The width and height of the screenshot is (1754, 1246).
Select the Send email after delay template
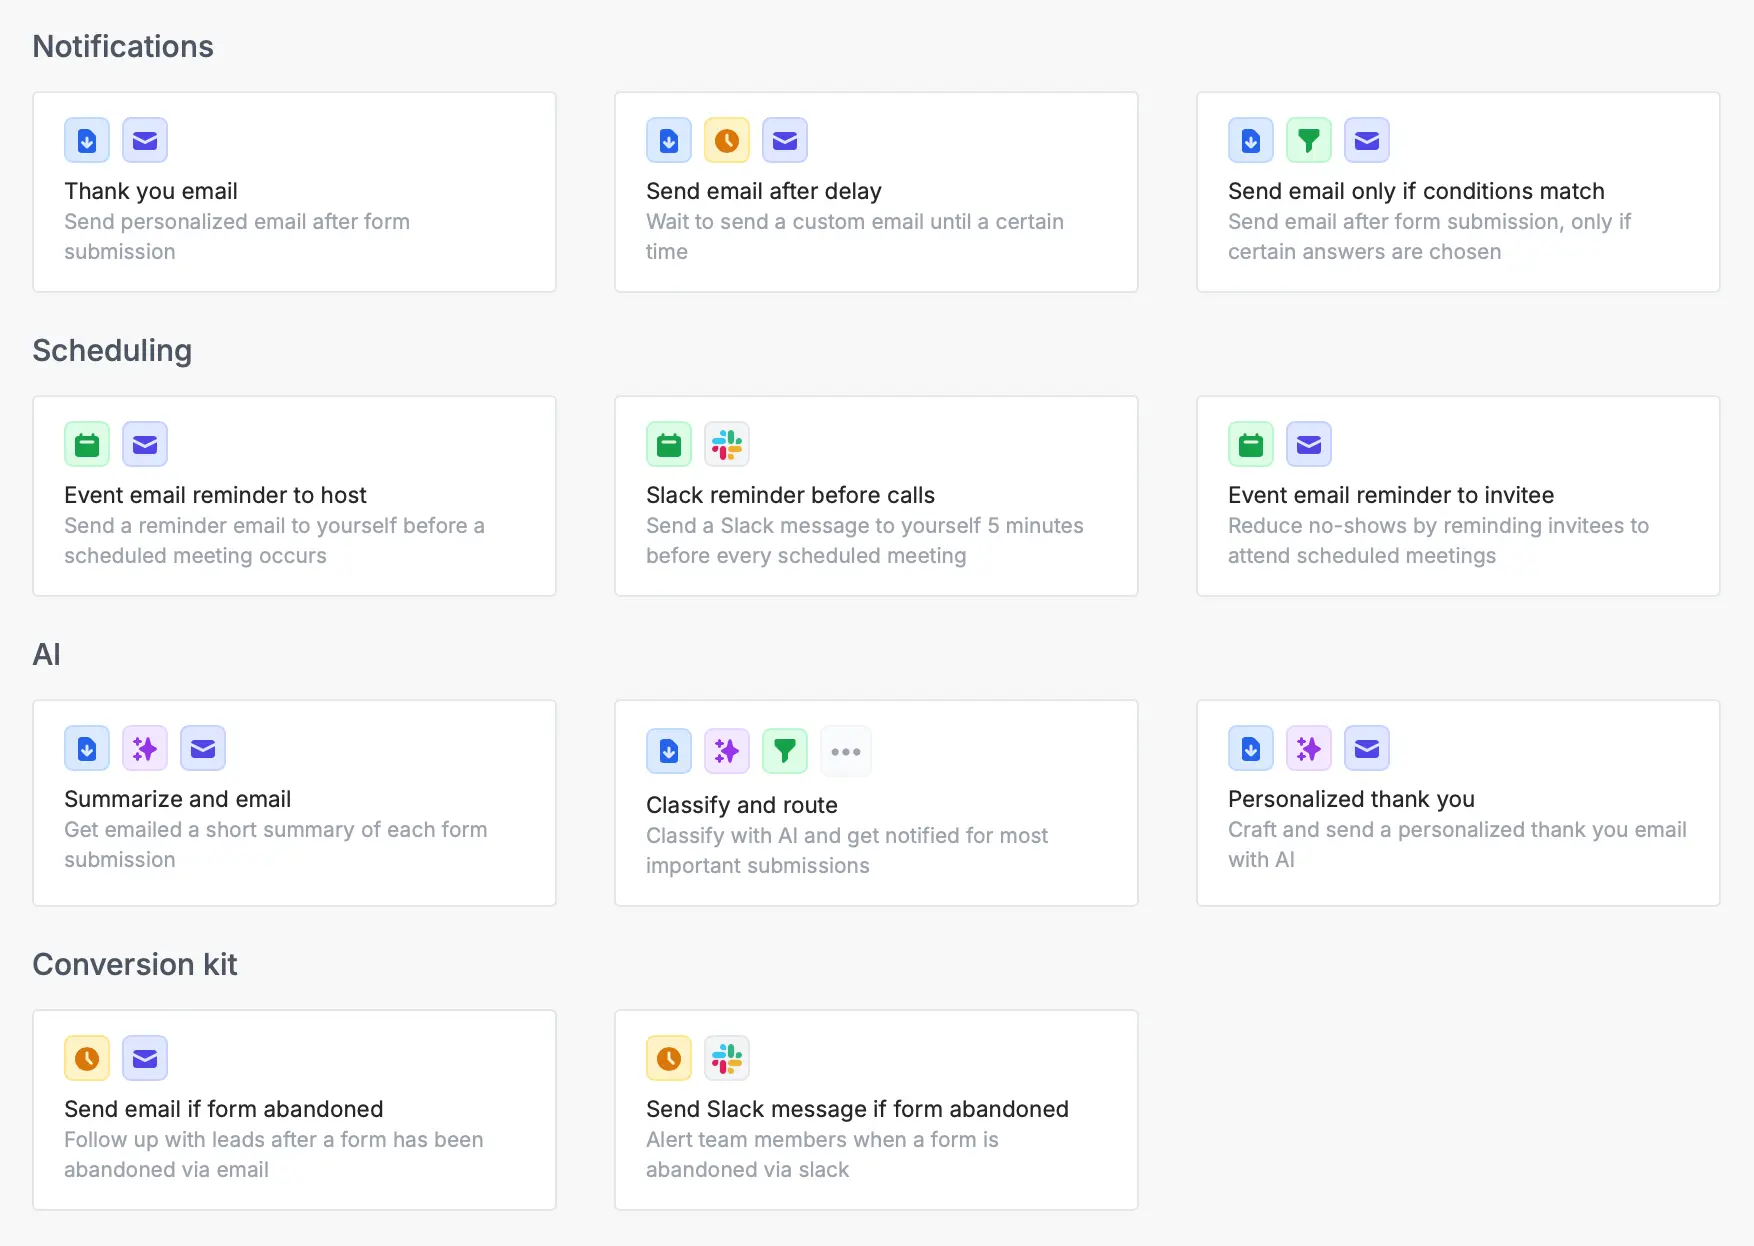coord(876,192)
